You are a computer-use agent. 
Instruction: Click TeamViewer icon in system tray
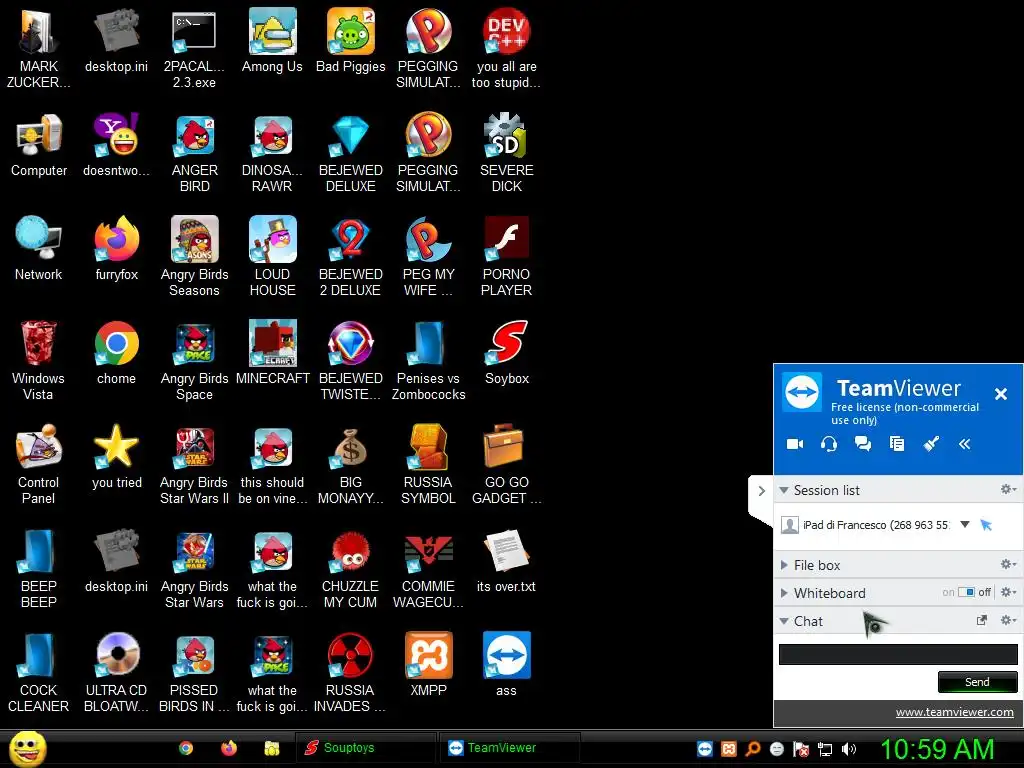tap(705, 749)
